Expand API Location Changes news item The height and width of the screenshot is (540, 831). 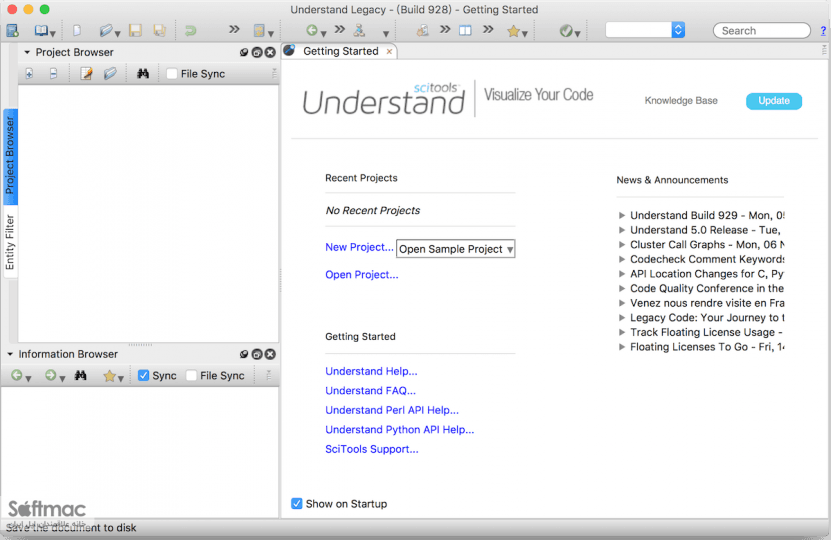(622, 274)
